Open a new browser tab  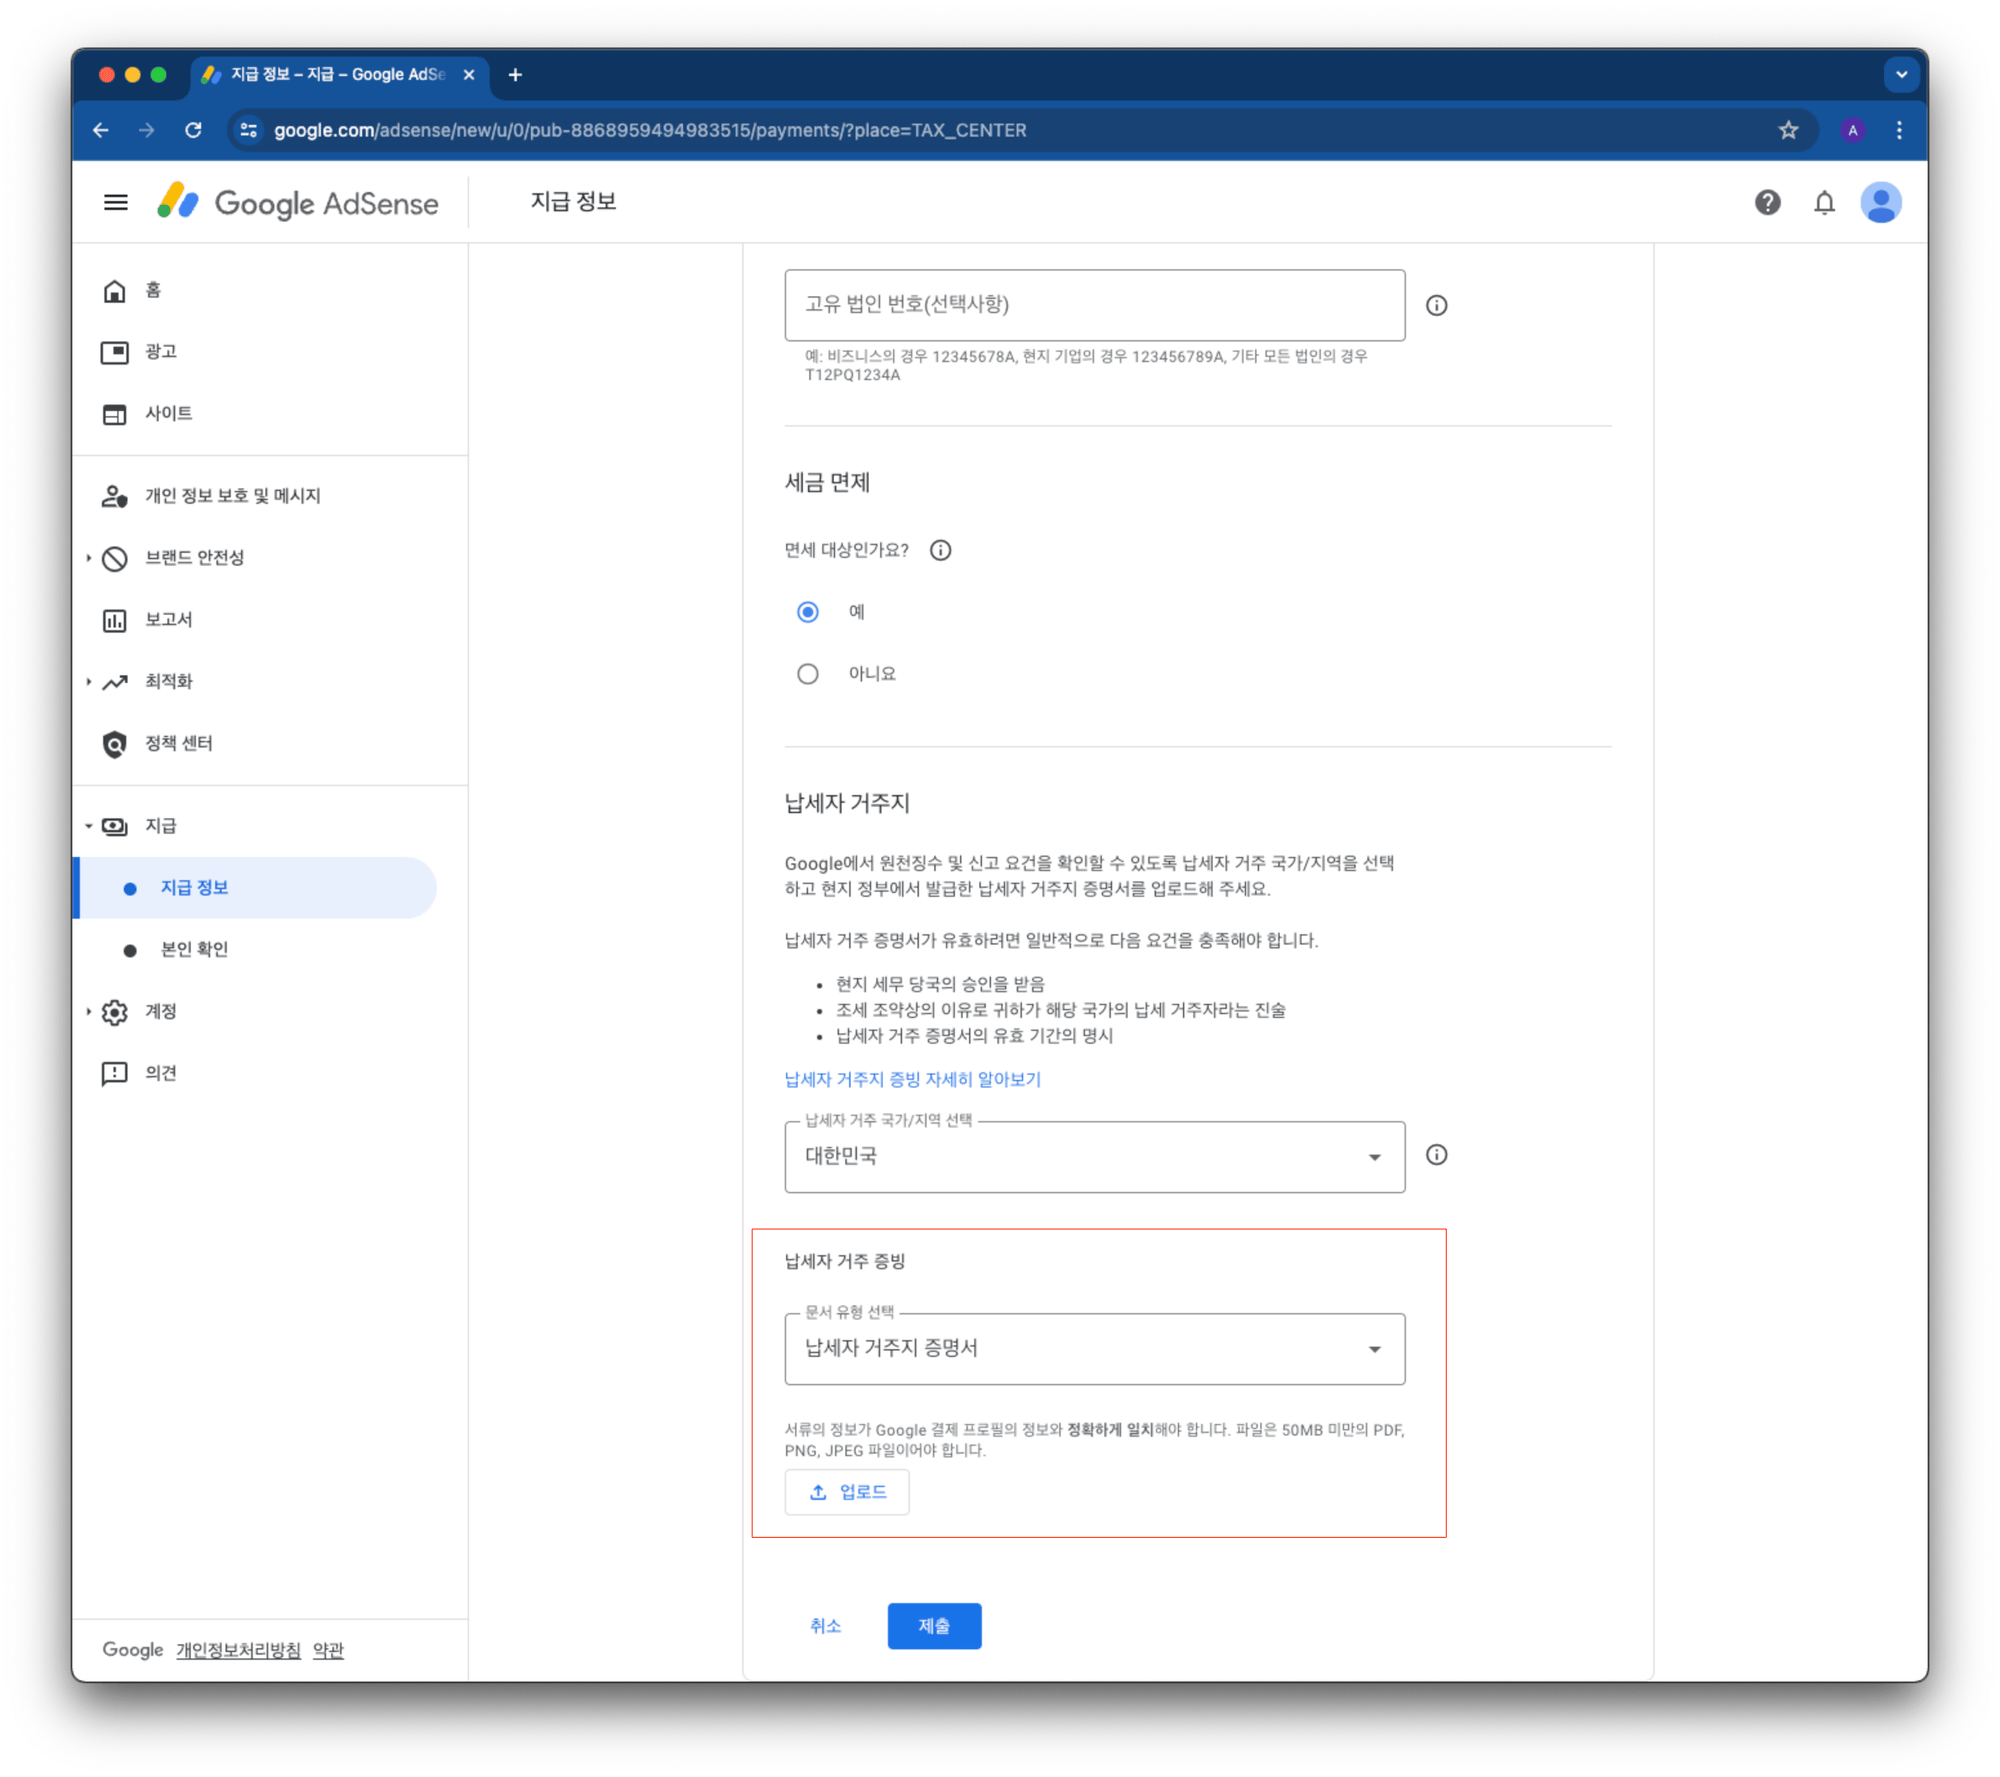515,75
